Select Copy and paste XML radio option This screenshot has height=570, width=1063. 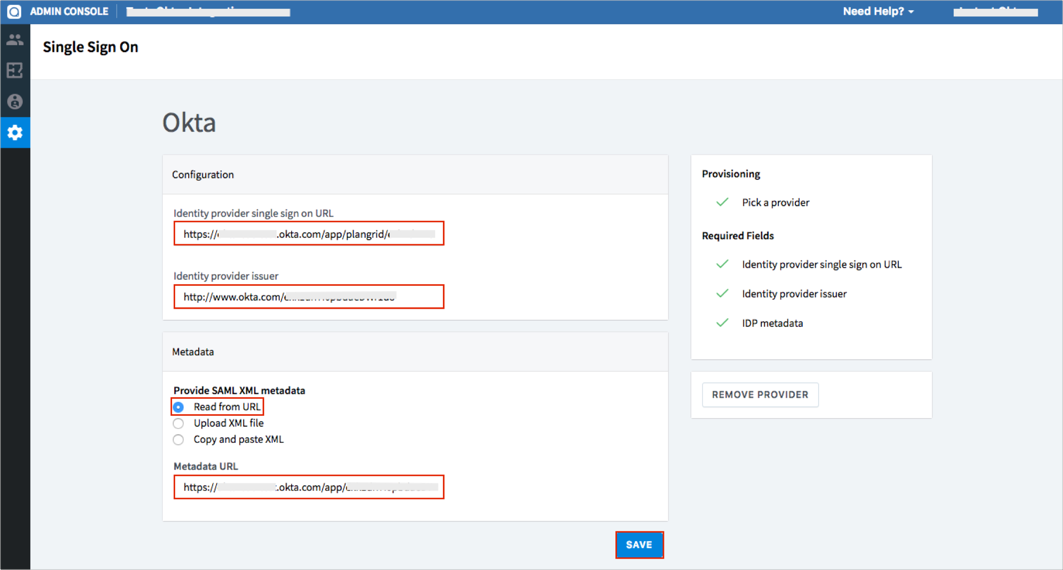coord(179,440)
